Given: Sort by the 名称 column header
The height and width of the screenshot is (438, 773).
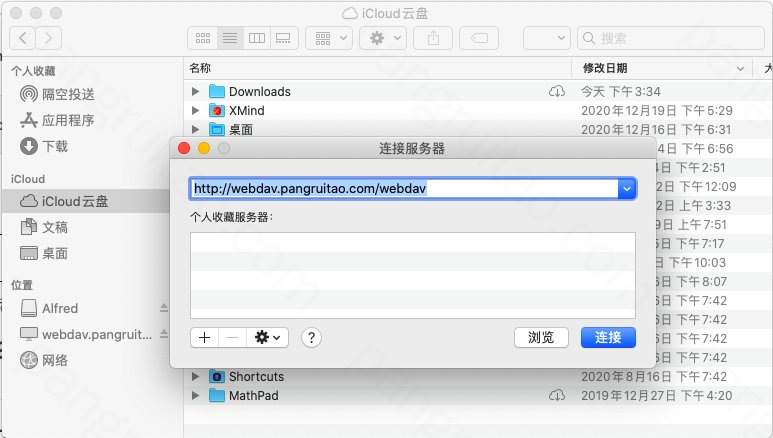Looking at the screenshot, I should [x=378, y=68].
